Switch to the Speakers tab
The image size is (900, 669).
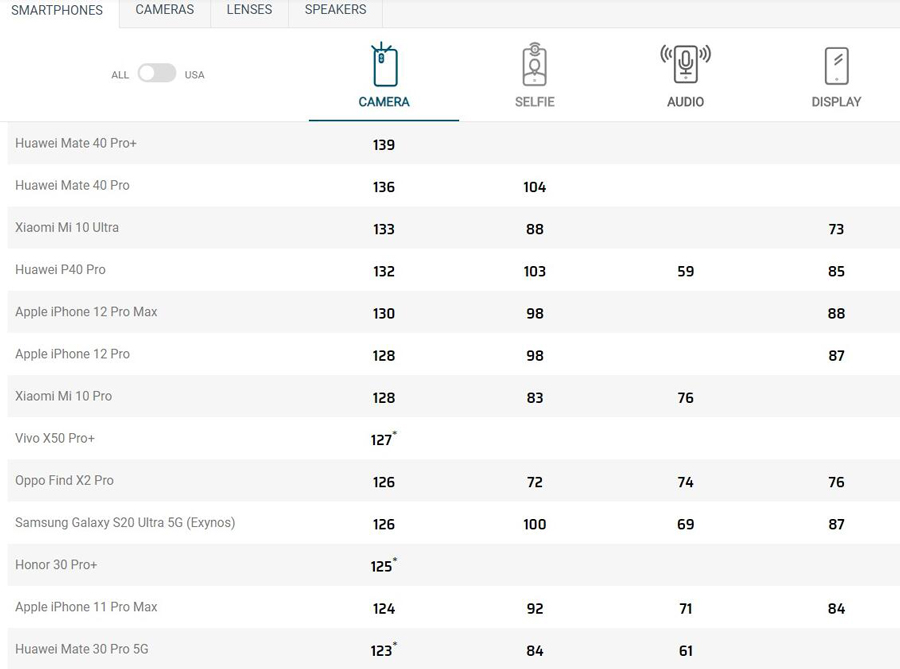pyautogui.click(x=335, y=10)
